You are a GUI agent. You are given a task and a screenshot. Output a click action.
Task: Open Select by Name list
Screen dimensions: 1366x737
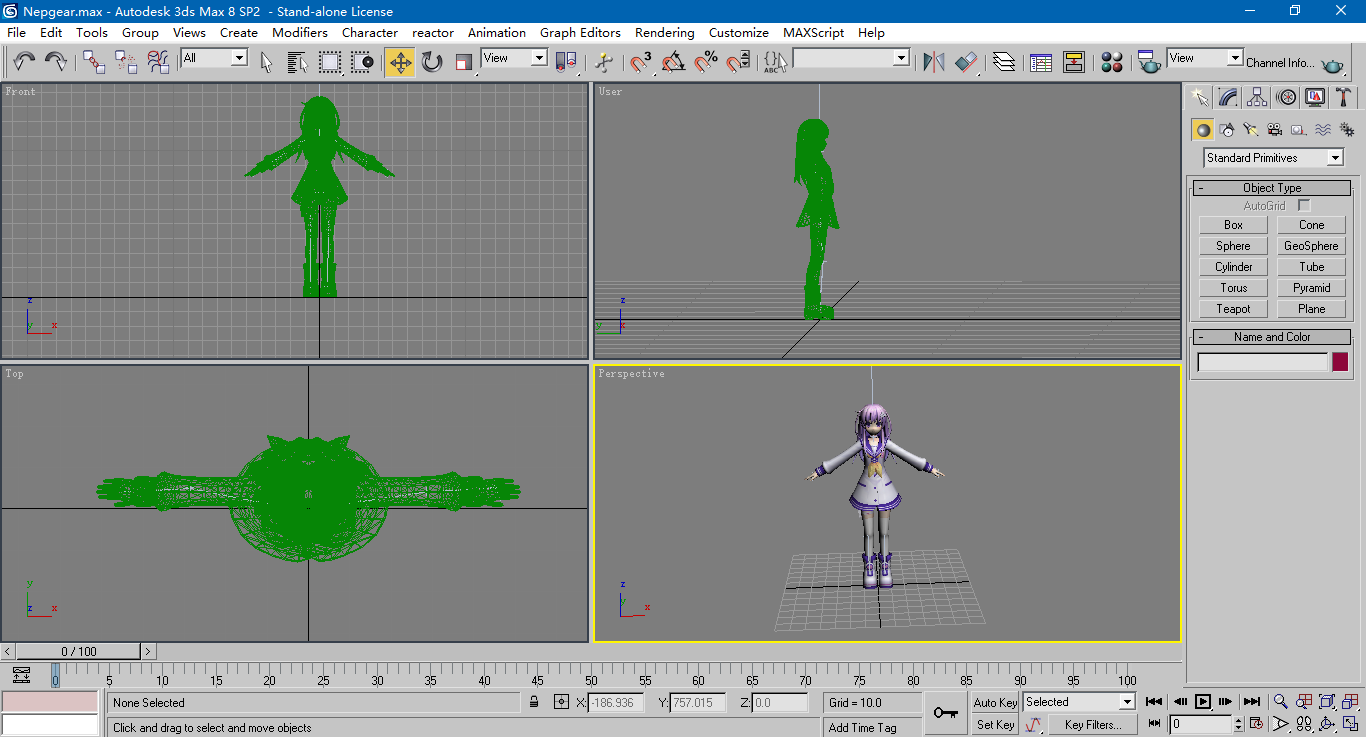297,62
